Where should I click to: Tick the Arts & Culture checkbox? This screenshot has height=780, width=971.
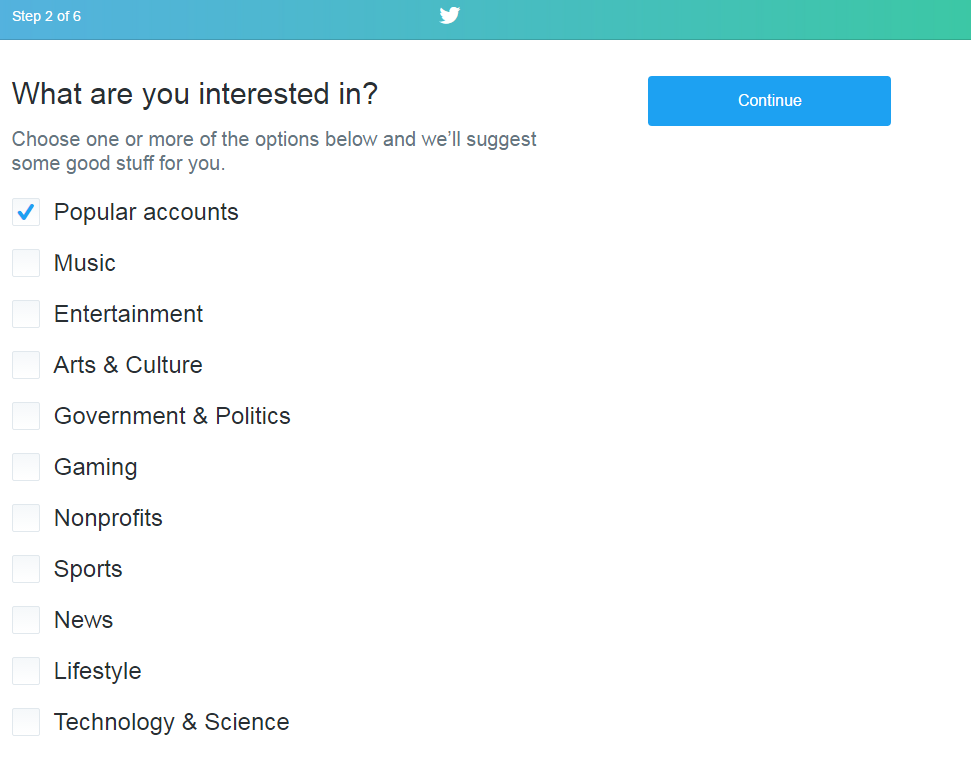[x=26, y=365]
